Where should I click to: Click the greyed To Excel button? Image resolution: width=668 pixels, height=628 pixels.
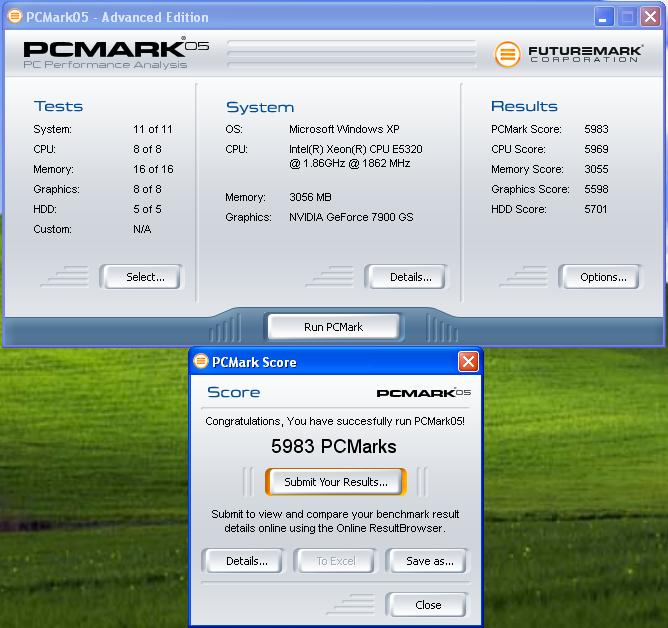(x=335, y=561)
